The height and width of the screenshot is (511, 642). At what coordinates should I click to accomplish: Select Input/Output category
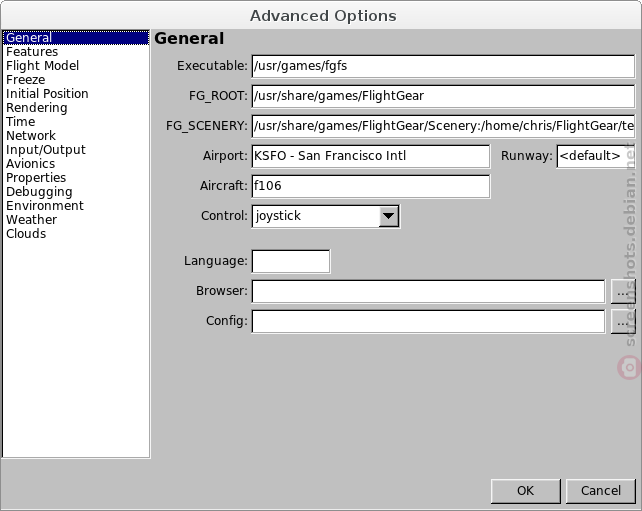pyautogui.click(x=76, y=149)
